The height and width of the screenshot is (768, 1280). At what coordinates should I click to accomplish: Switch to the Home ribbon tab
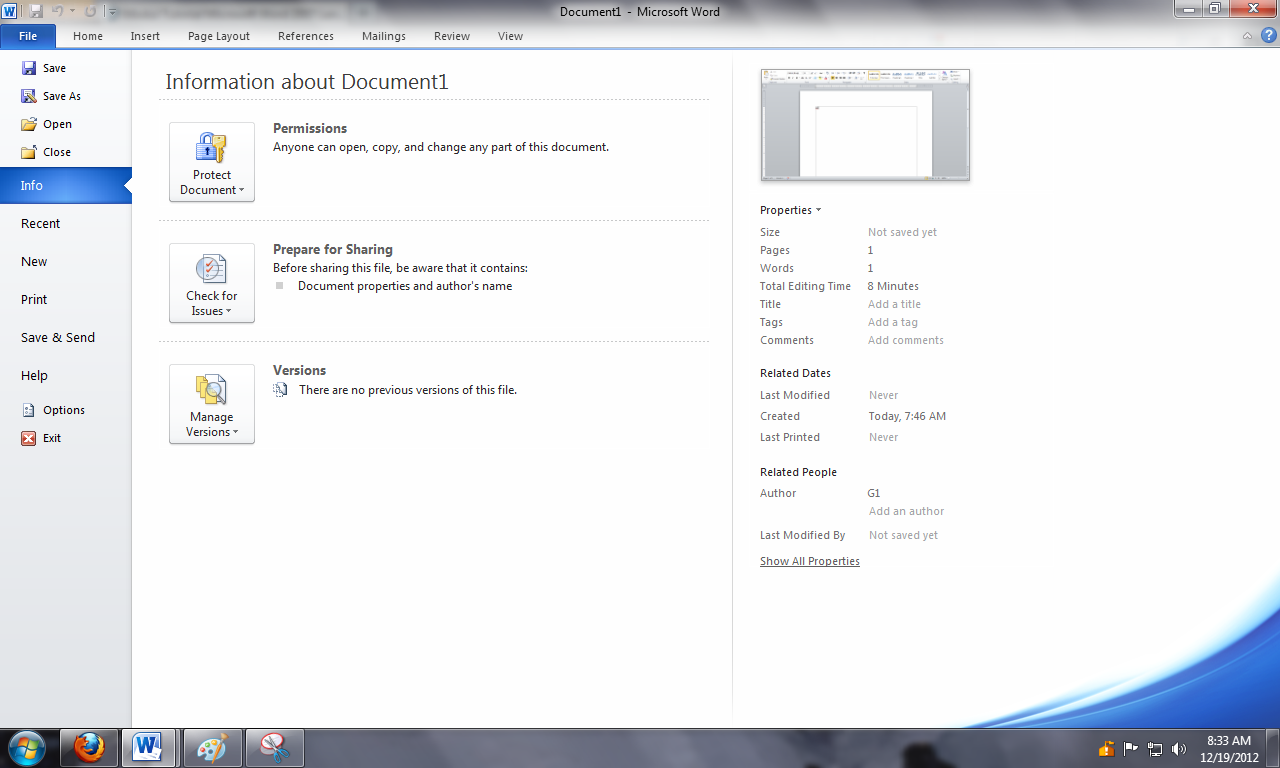(88, 36)
